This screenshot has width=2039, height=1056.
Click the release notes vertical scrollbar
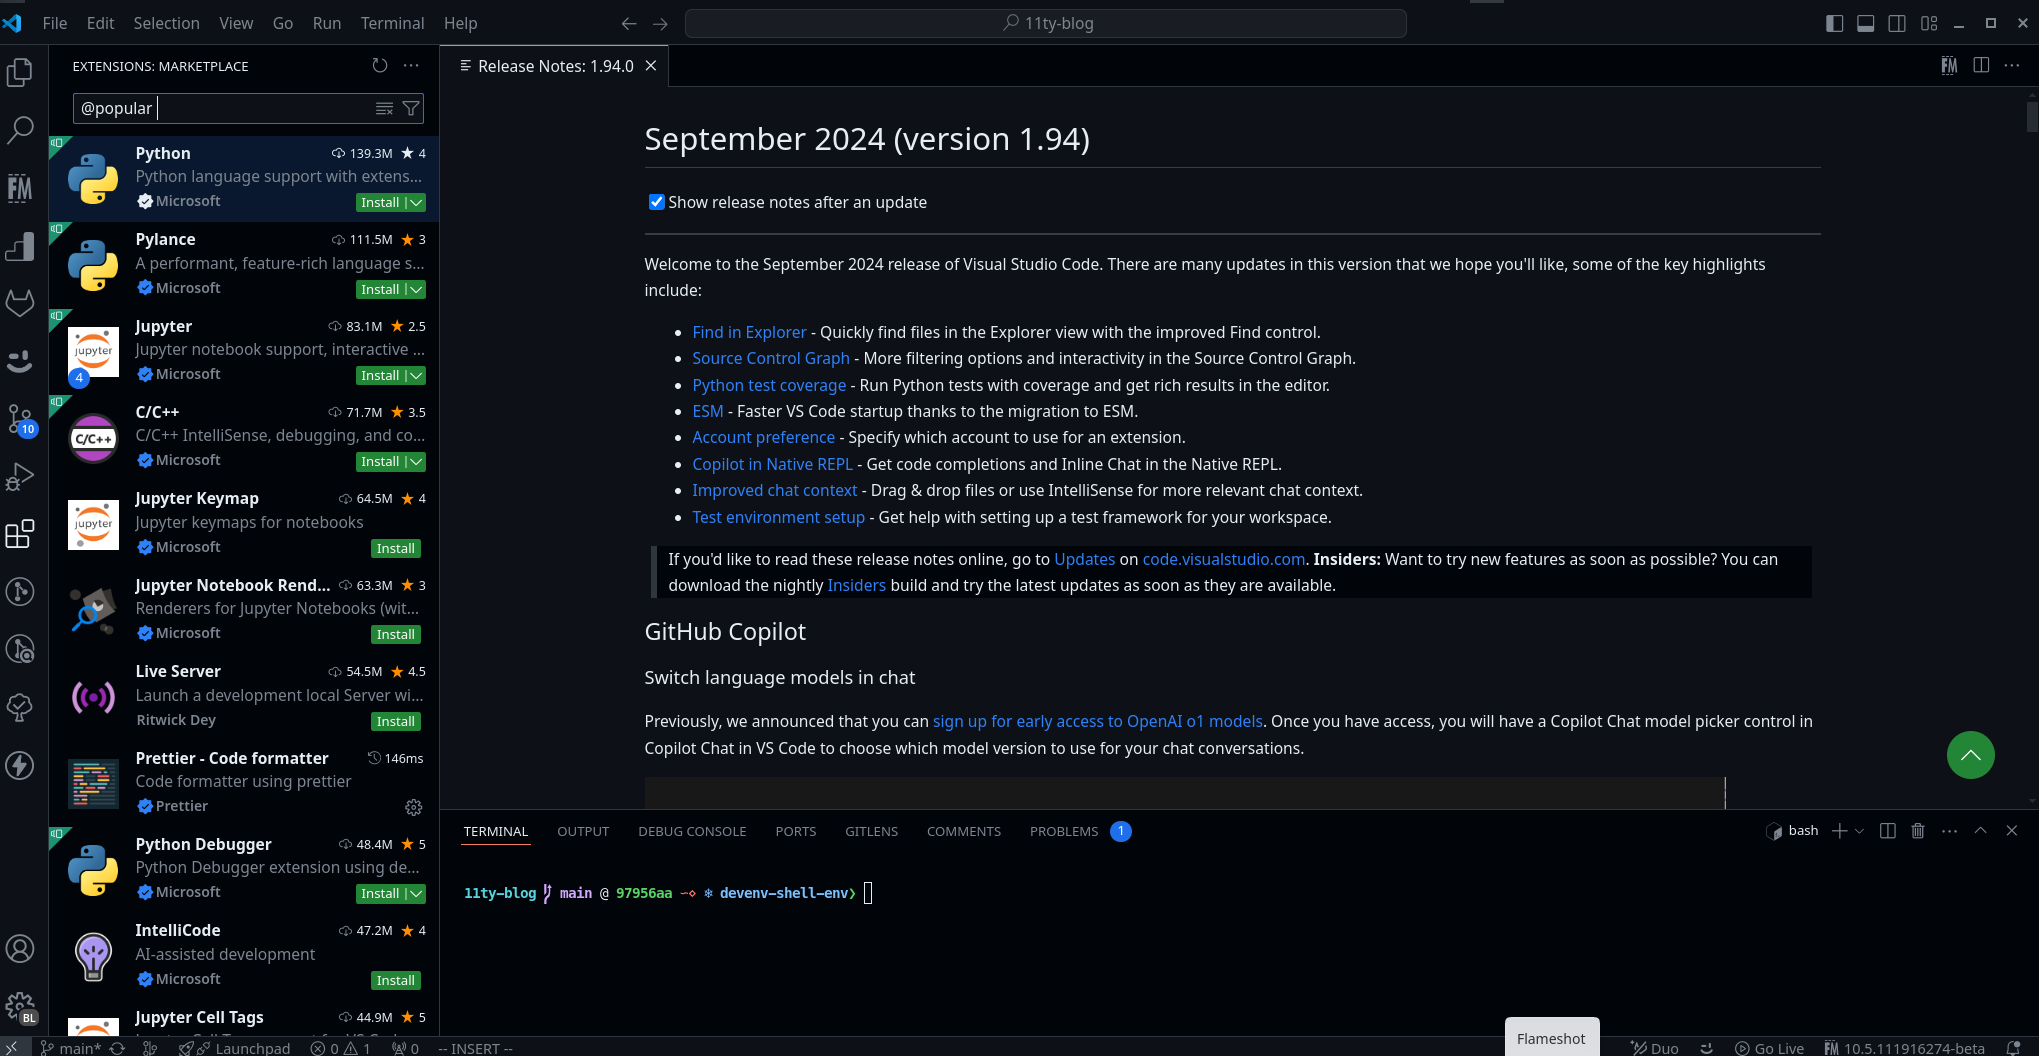(2032, 115)
